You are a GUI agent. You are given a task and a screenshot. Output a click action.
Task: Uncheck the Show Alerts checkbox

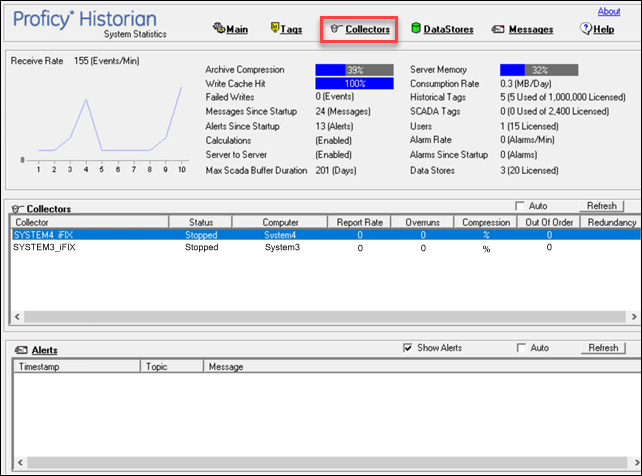coord(407,348)
